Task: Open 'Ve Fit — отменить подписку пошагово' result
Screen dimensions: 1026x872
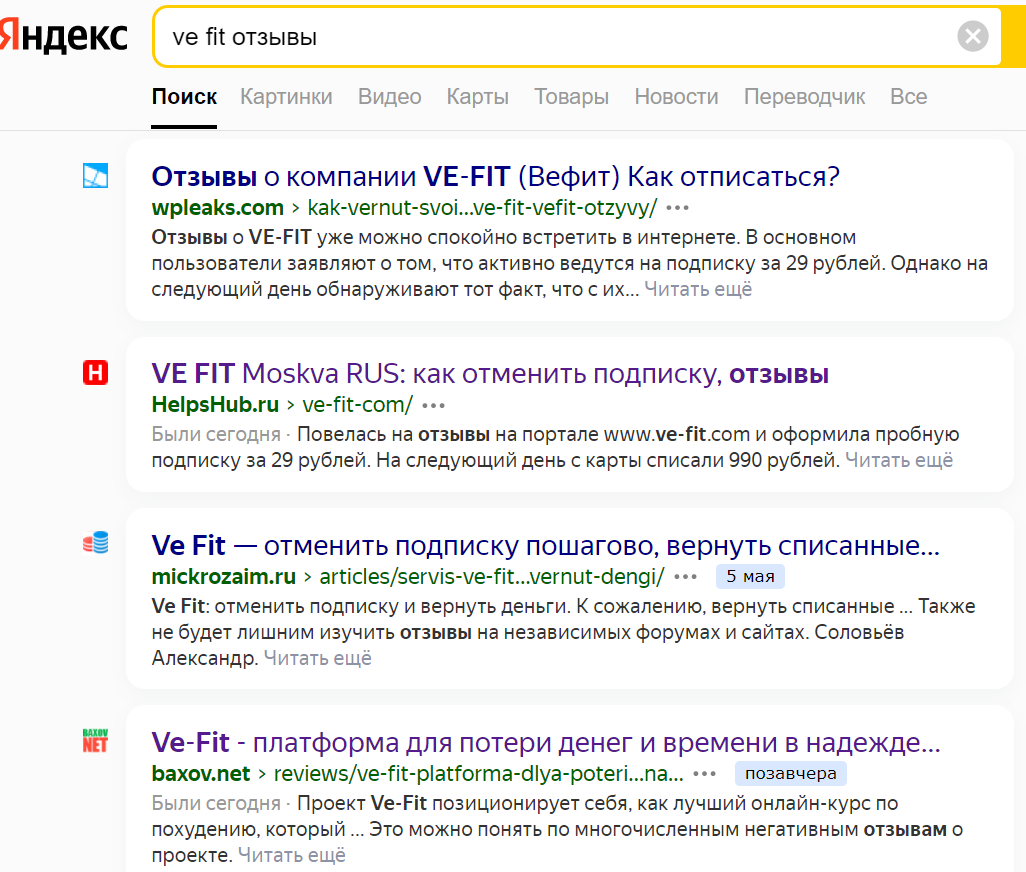Action: (x=545, y=546)
